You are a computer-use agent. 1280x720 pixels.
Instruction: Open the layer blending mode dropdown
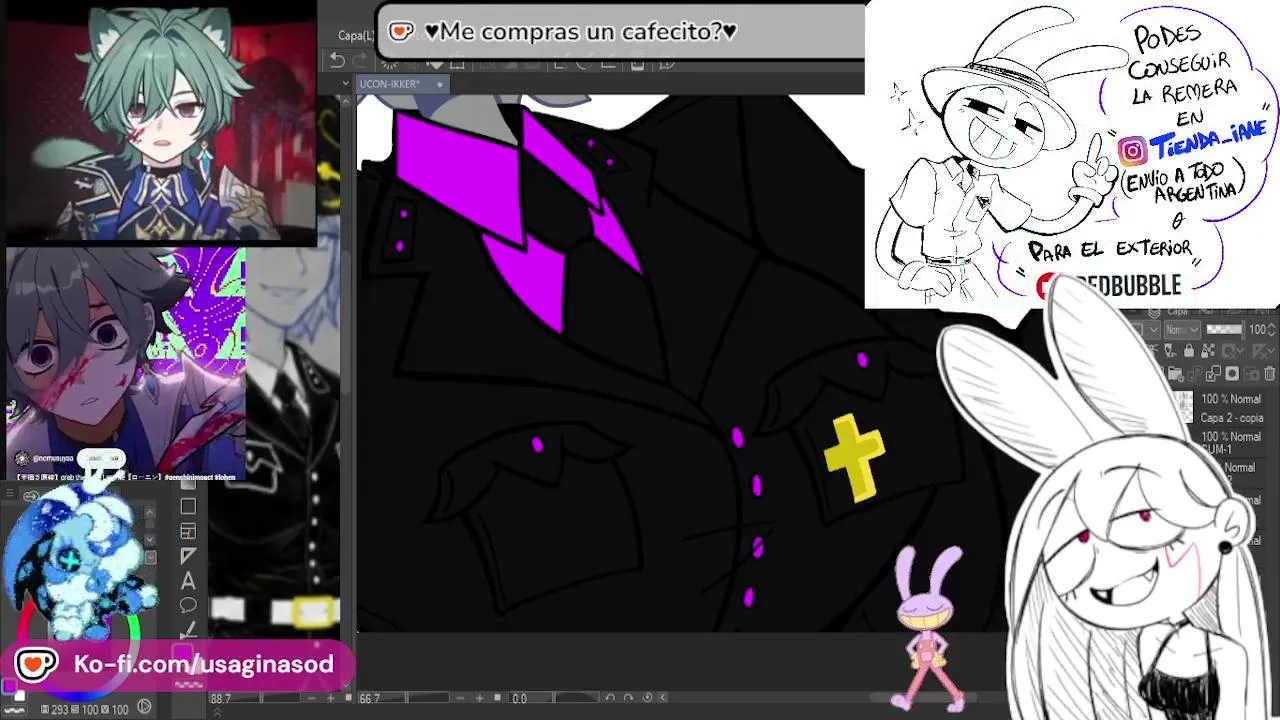1181,329
